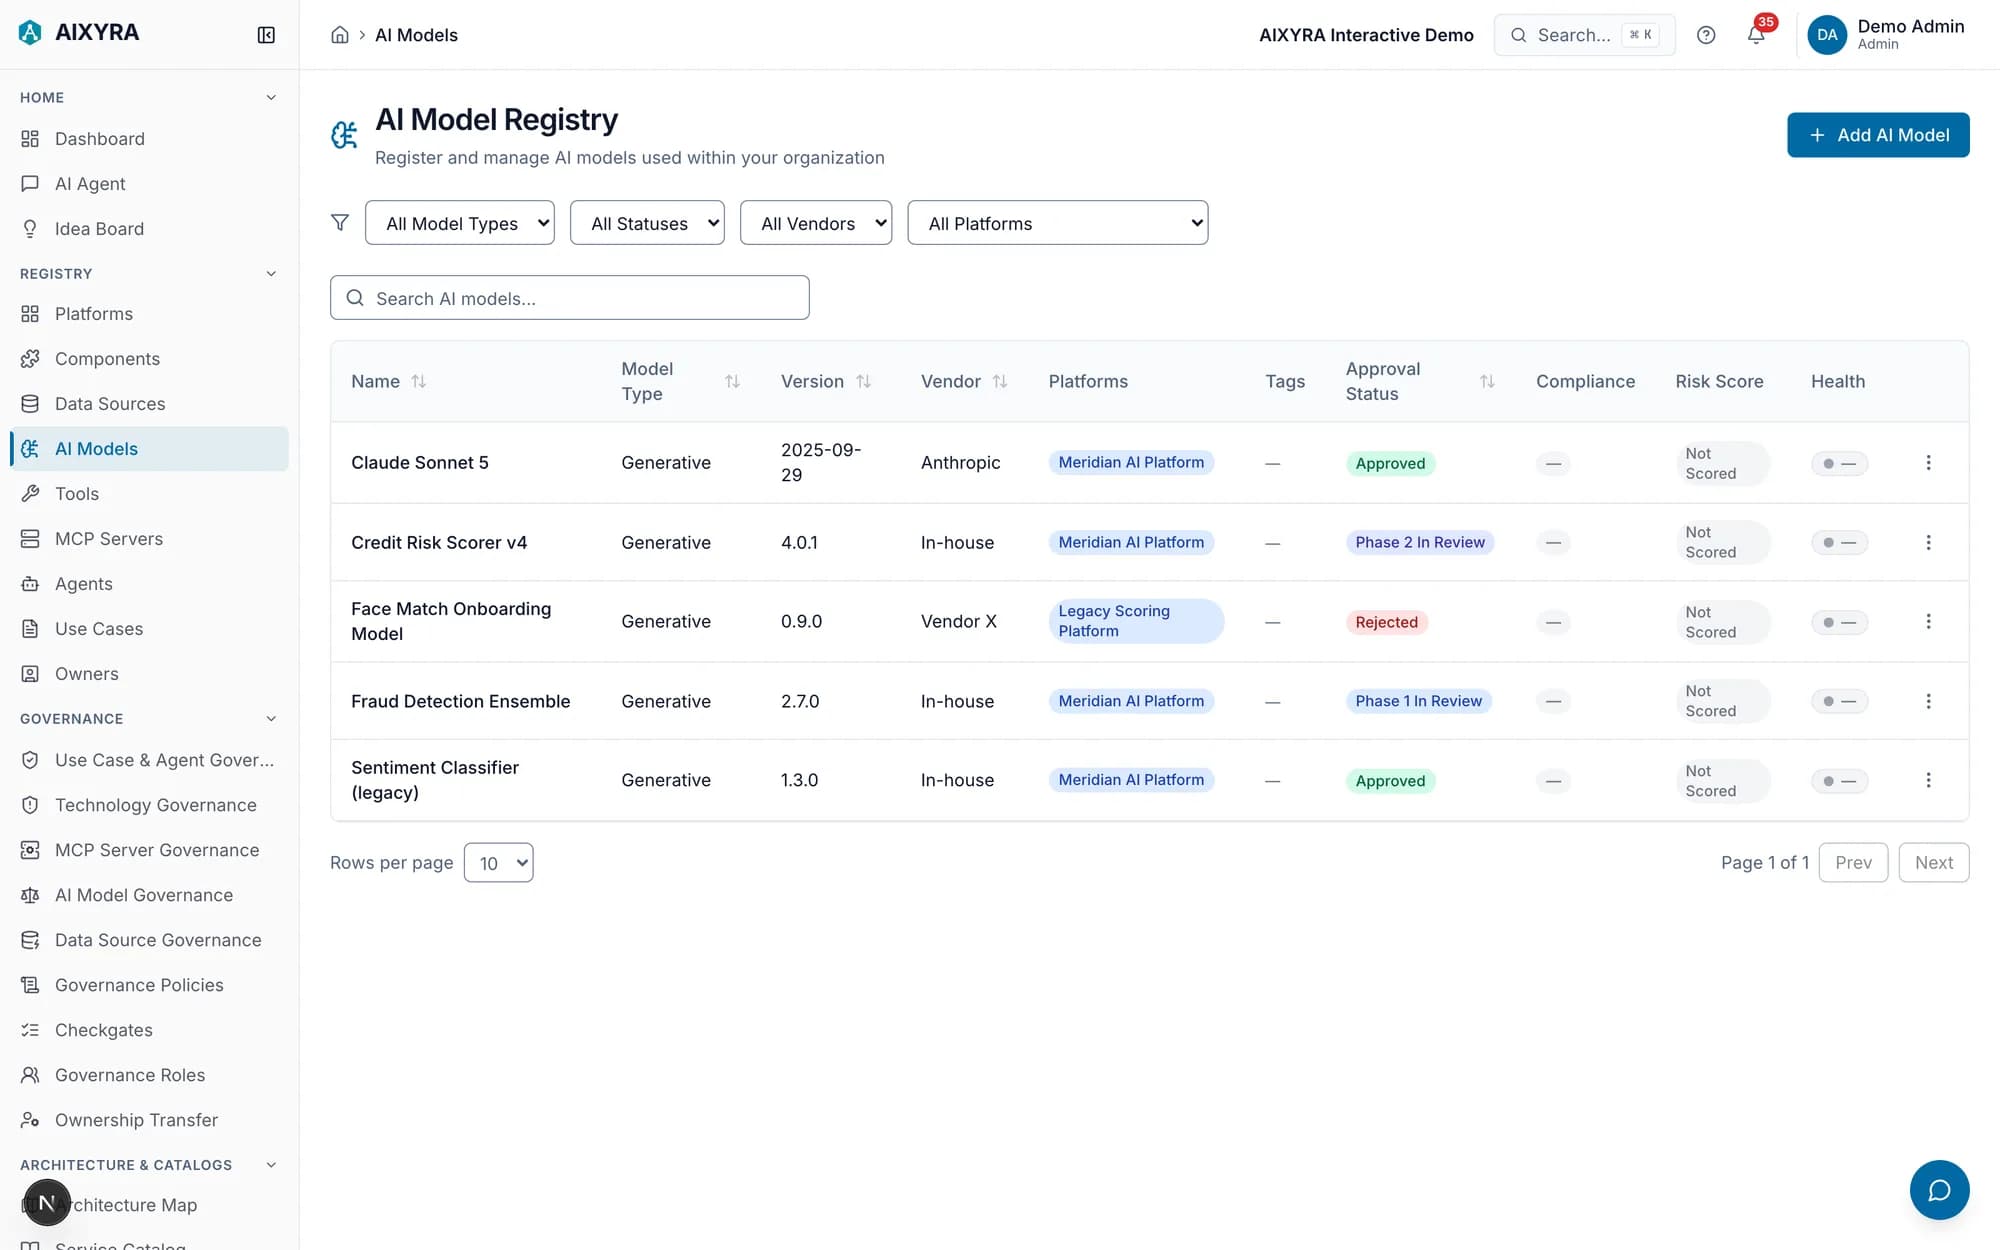2000x1250 pixels.
Task: Open row actions for Face Match Onboarding Model
Action: (x=1928, y=621)
